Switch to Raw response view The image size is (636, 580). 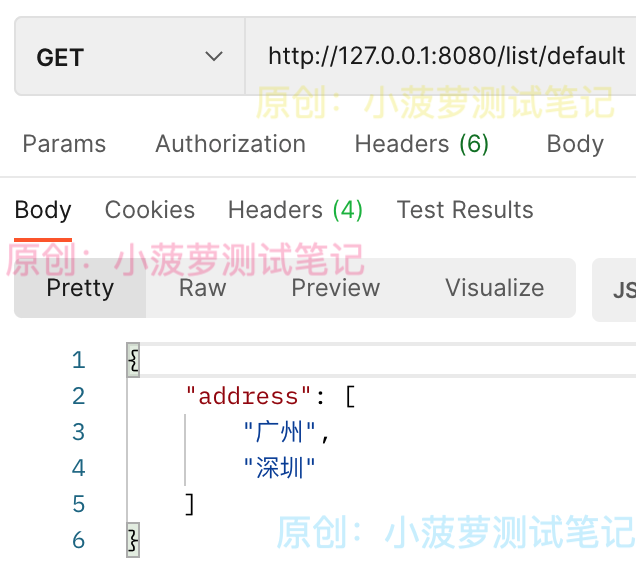(x=202, y=288)
